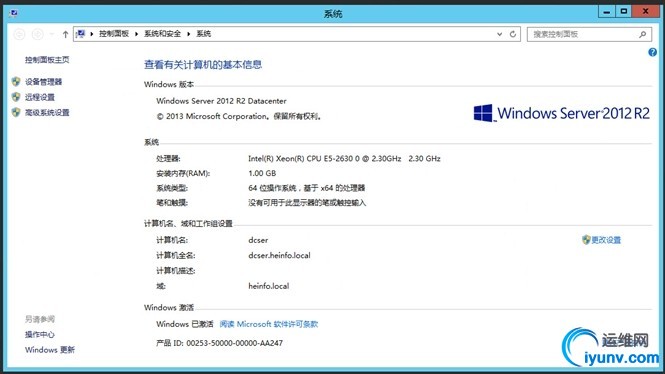
Task: Select 控制面板 breadcrumb in address bar
Action: pos(114,34)
